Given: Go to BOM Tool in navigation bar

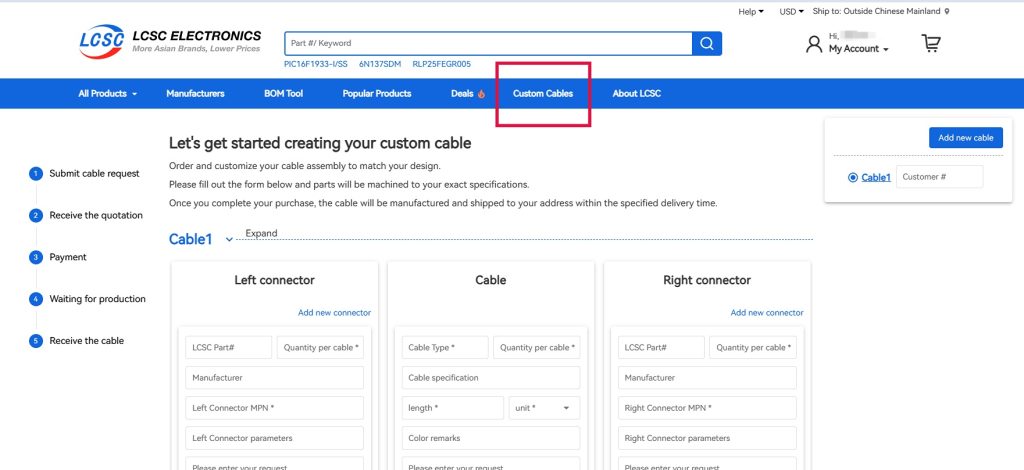Looking at the screenshot, I should pos(283,94).
